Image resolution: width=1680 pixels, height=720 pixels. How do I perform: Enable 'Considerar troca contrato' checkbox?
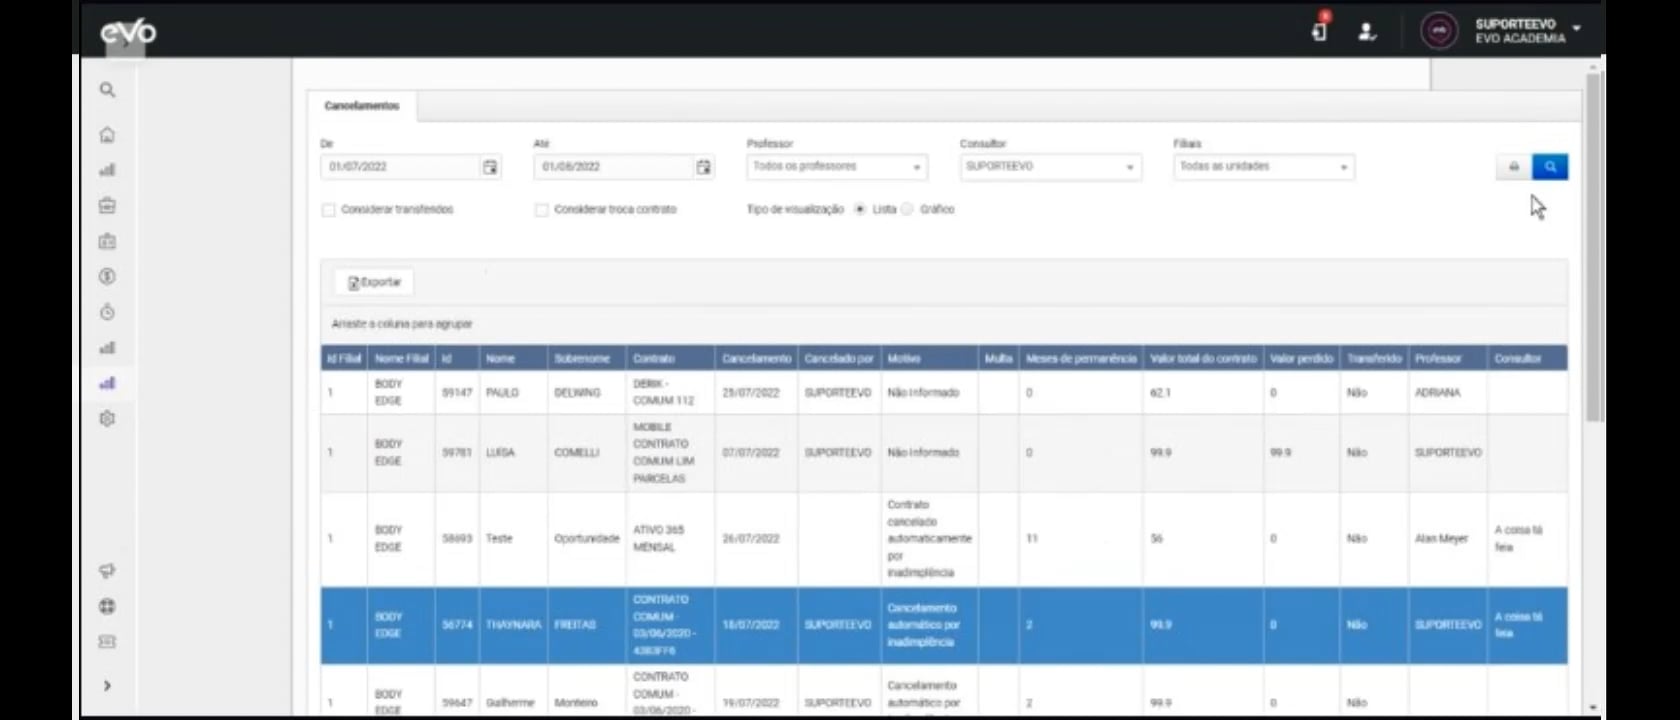point(541,210)
